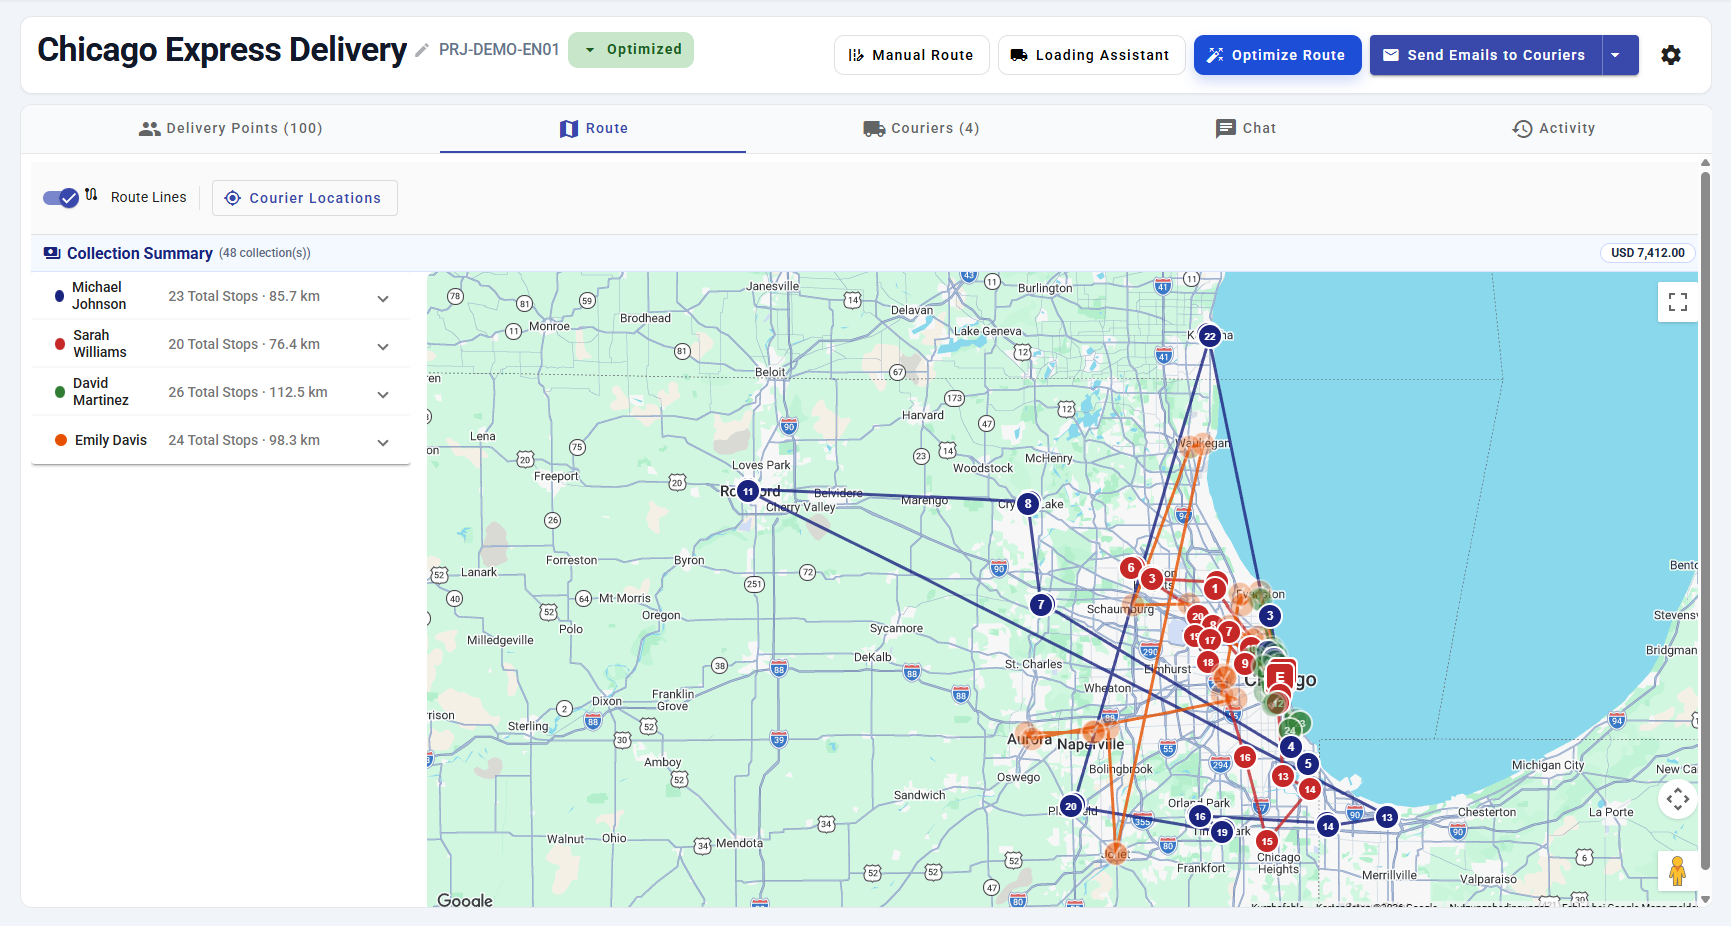Click the USD 7,412.00 total badge
The image size is (1731, 926).
pos(1647,253)
